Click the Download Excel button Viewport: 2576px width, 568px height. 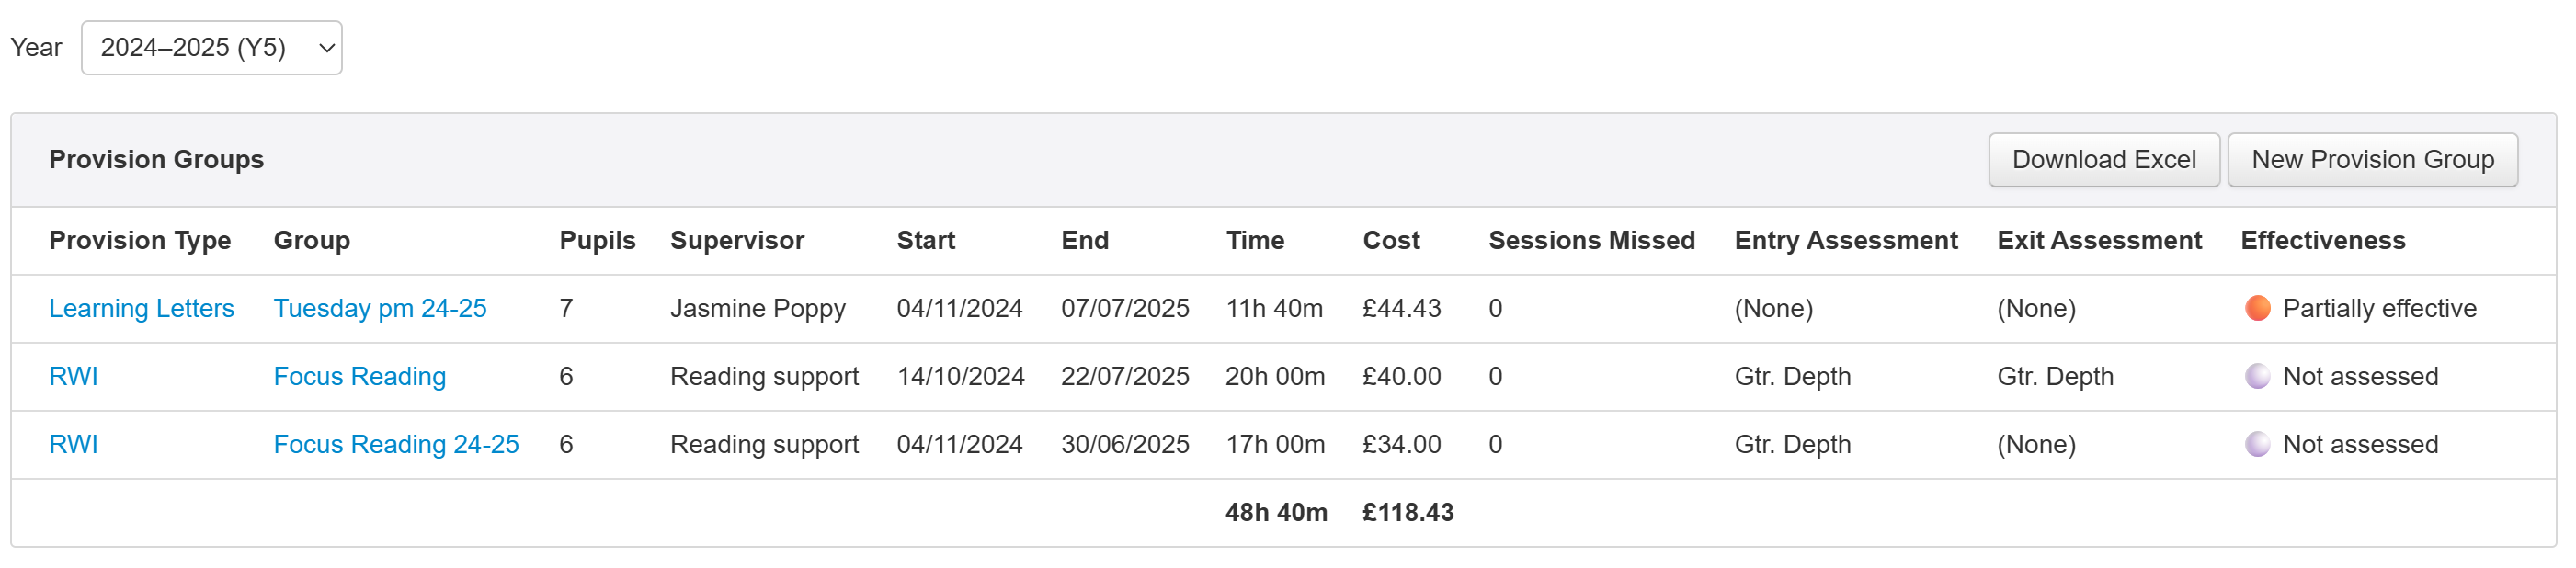(2103, 159)
